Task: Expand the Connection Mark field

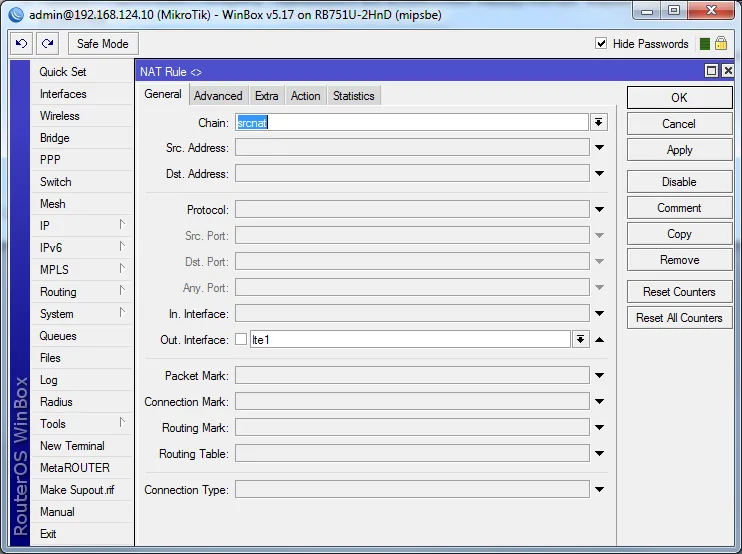Action: pyautogui.click(x=599, y=401)
